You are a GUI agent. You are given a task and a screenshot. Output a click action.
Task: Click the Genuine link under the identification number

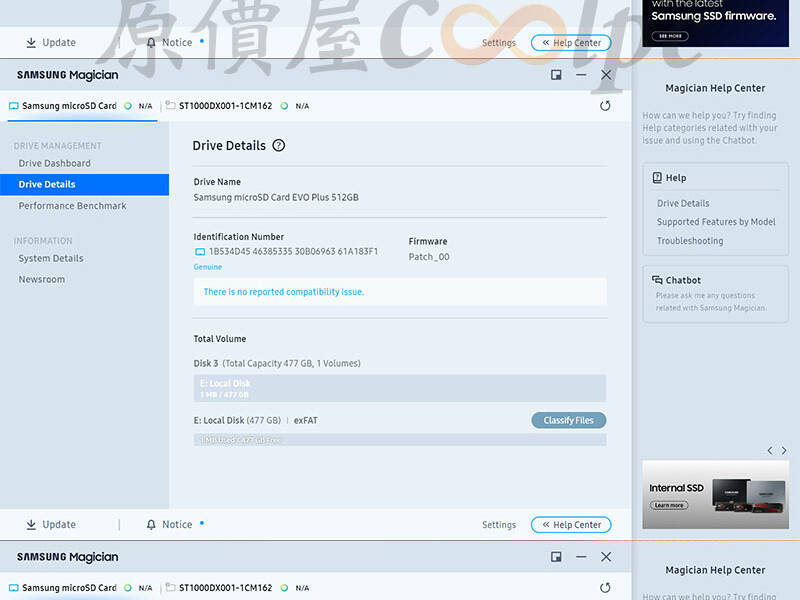pos(208,267)
